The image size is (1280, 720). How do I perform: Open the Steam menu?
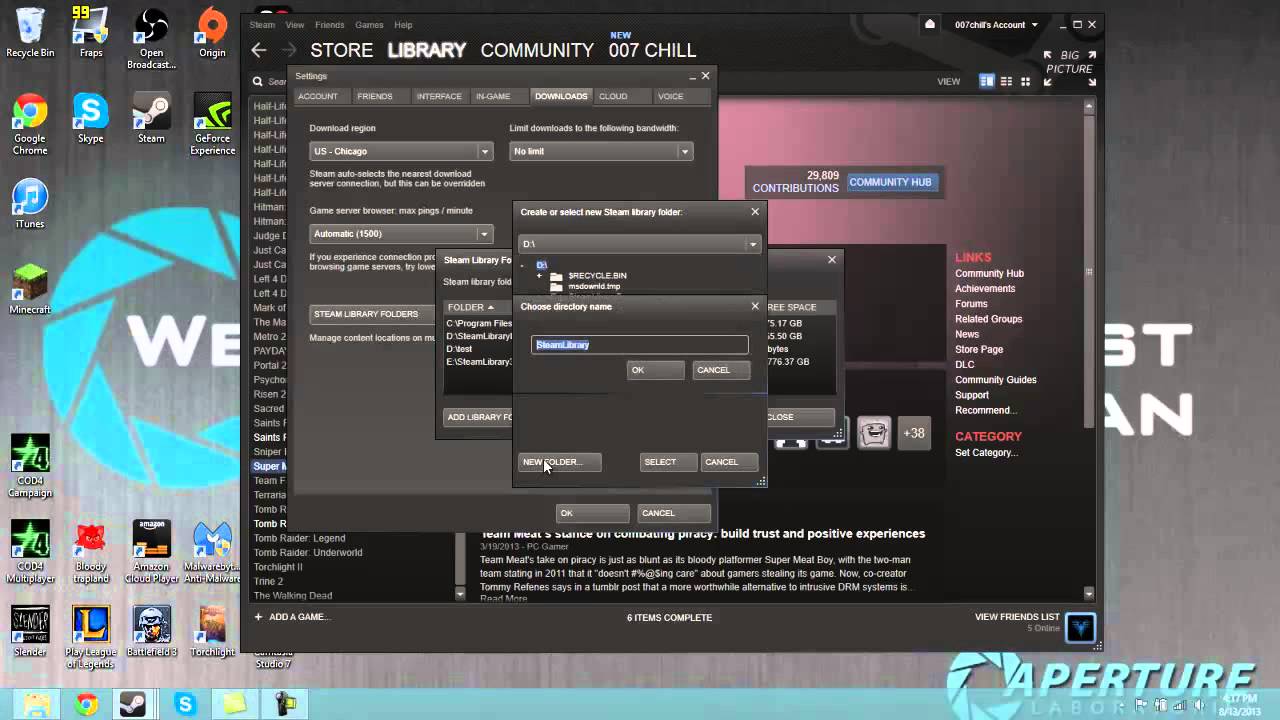coord(262,25)
